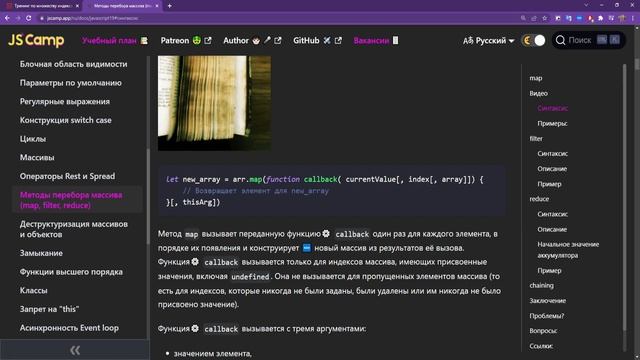640x360 pixels.
Task: Open Параметры по умолчанию sidebar item
Action: coord(71,83)
